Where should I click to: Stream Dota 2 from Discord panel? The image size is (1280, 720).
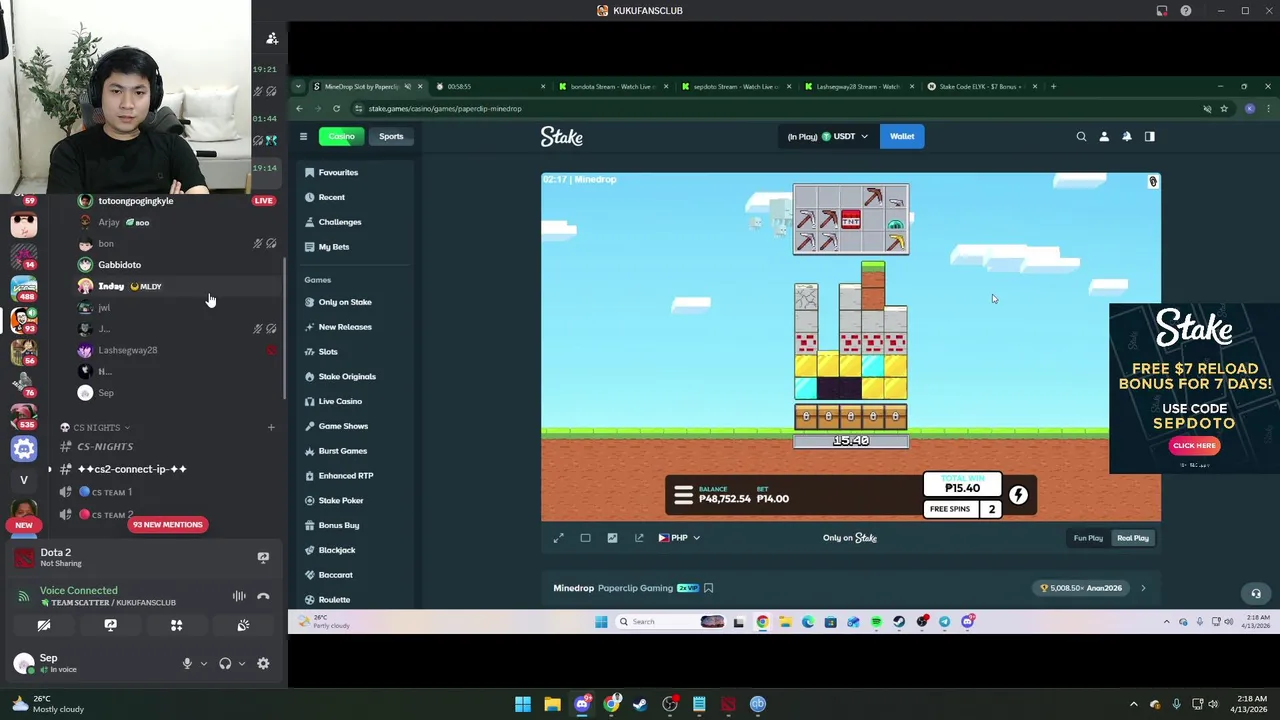pos(263,557)
